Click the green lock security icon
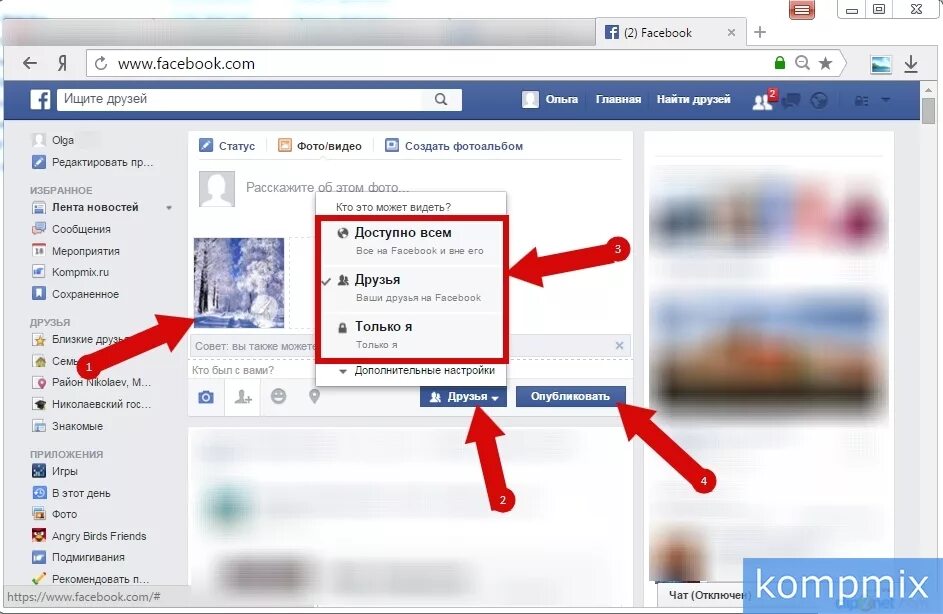This screenshot has height=614, width=943. point(779,63)
